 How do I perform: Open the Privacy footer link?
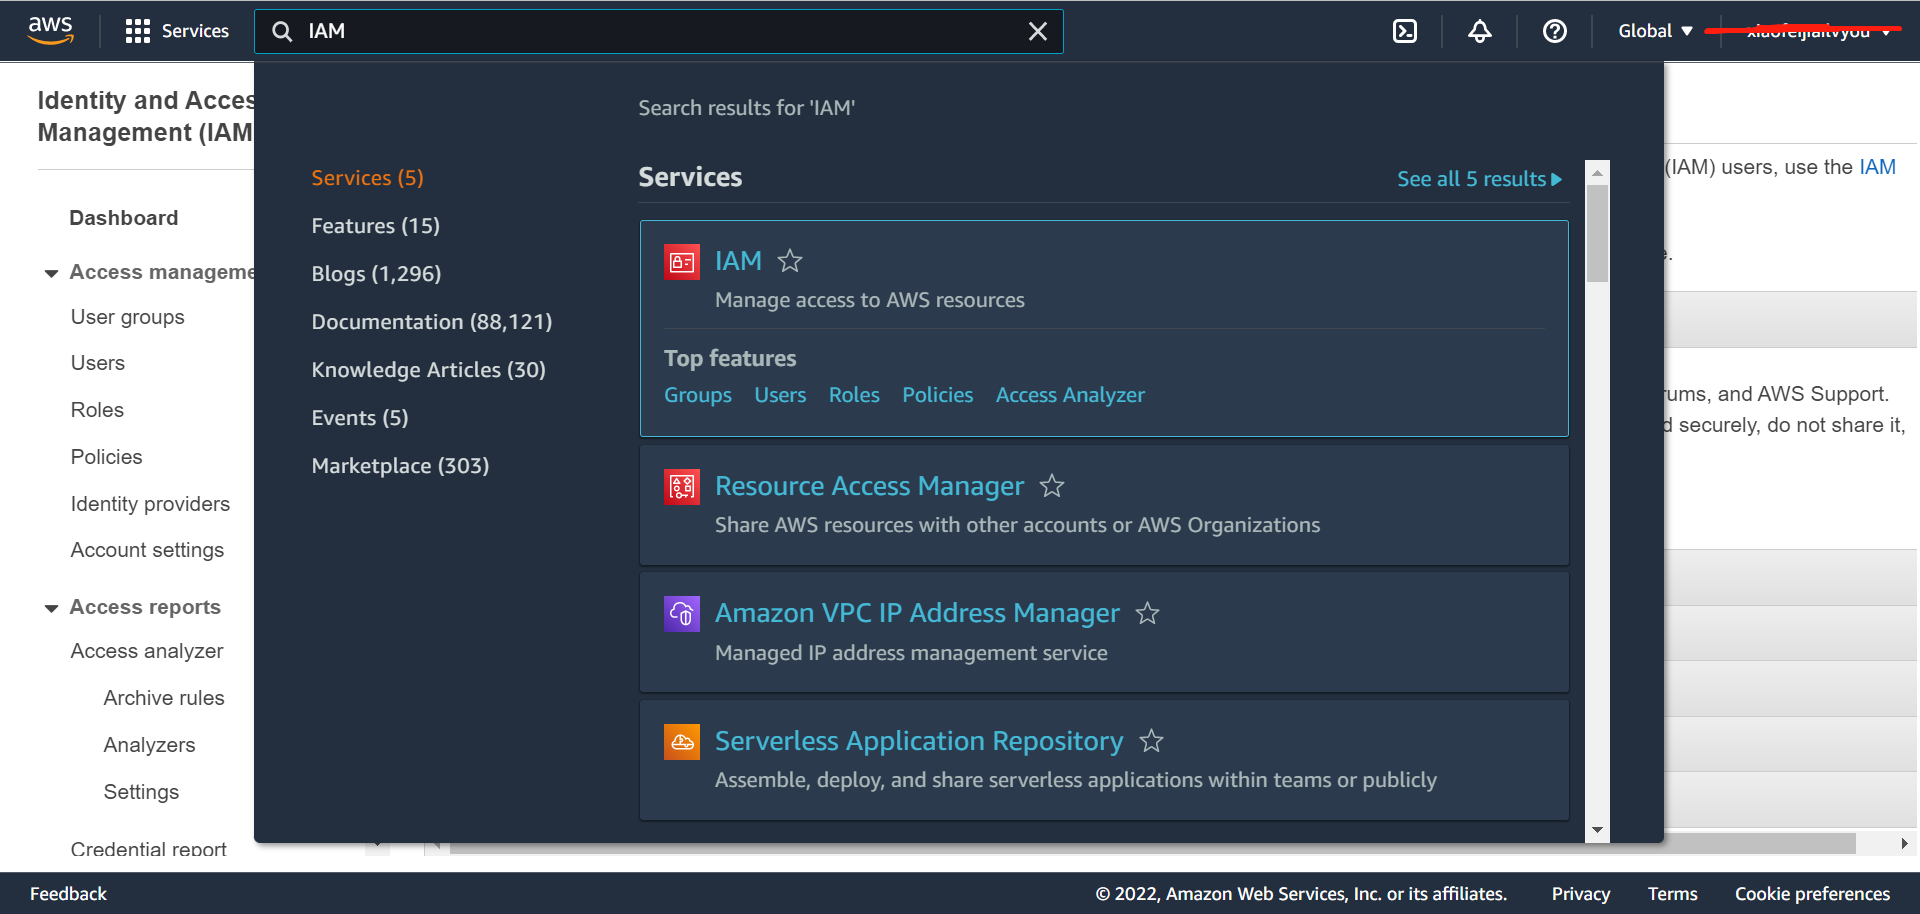1580,894
